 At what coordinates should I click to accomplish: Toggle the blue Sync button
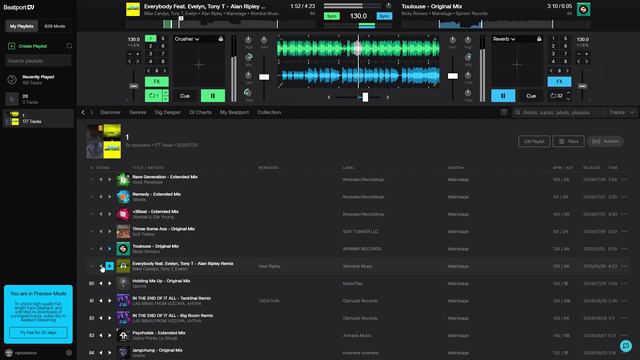384,16
